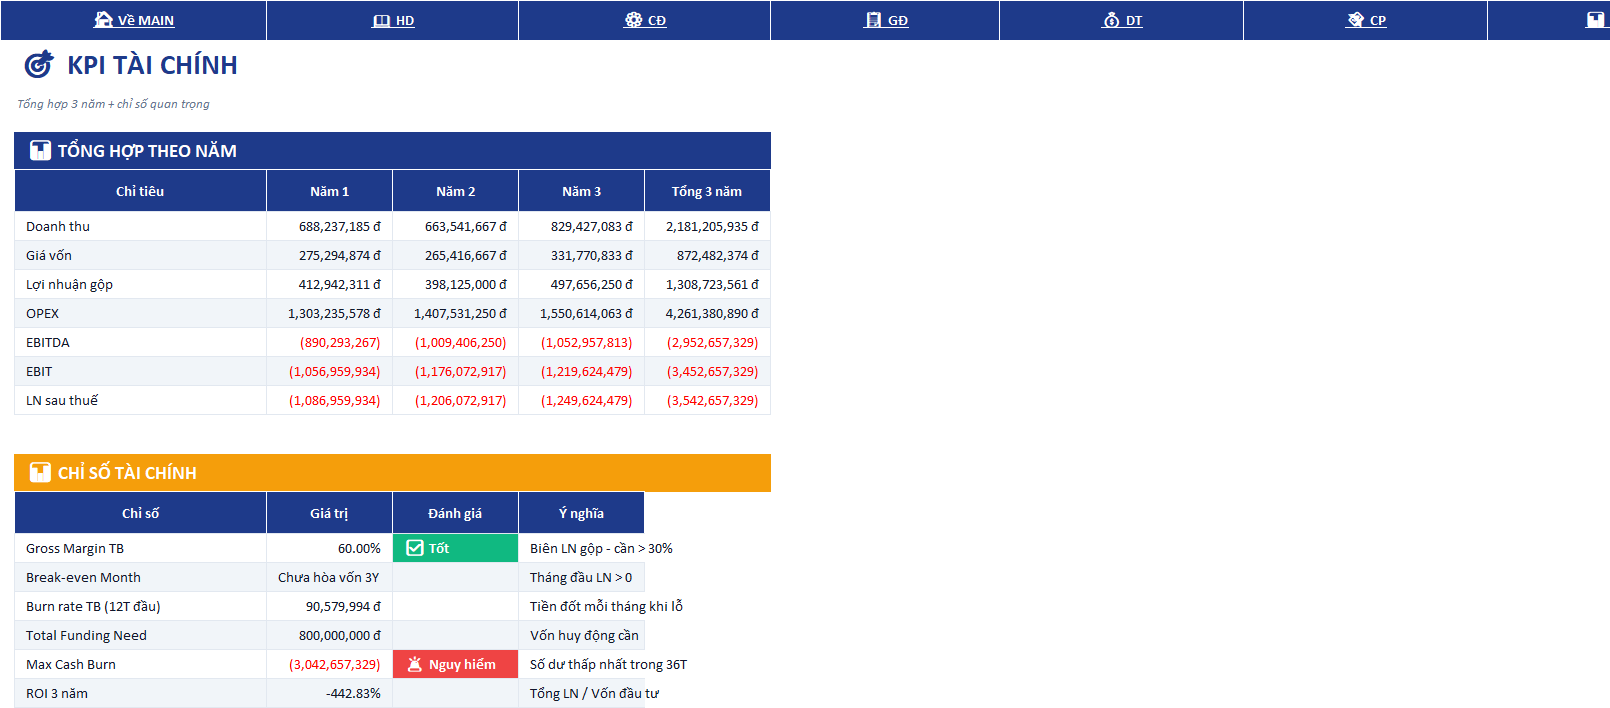Click the icon in TỔNG HỢP THEO NĂM header
The image size is (1610, 708).
click(40, 150)
